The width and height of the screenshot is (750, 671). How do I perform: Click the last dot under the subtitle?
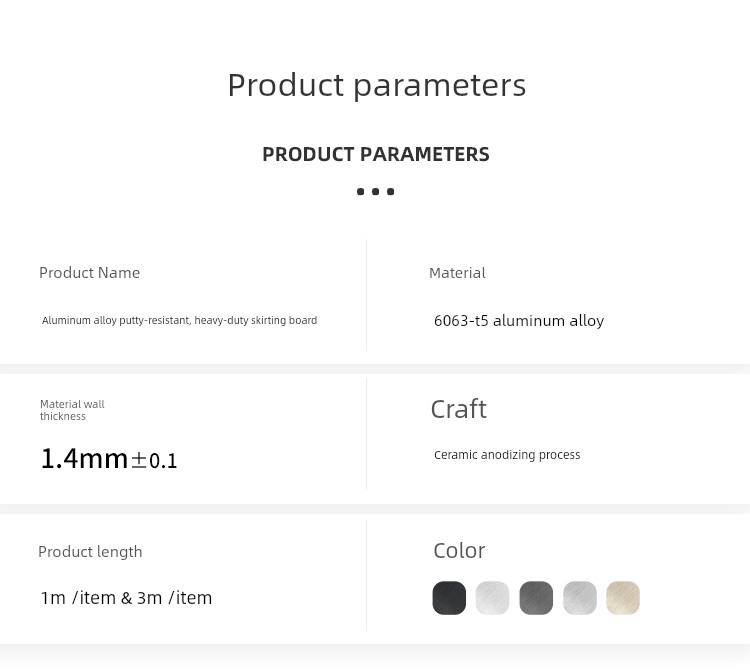point(390,191)
